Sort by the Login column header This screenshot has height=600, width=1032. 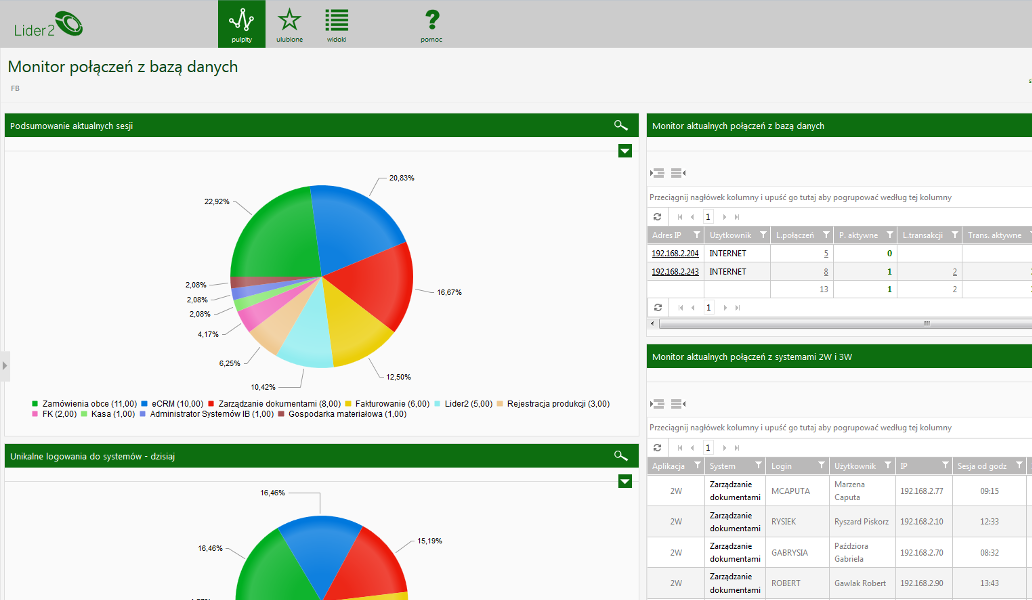point(782,466)
